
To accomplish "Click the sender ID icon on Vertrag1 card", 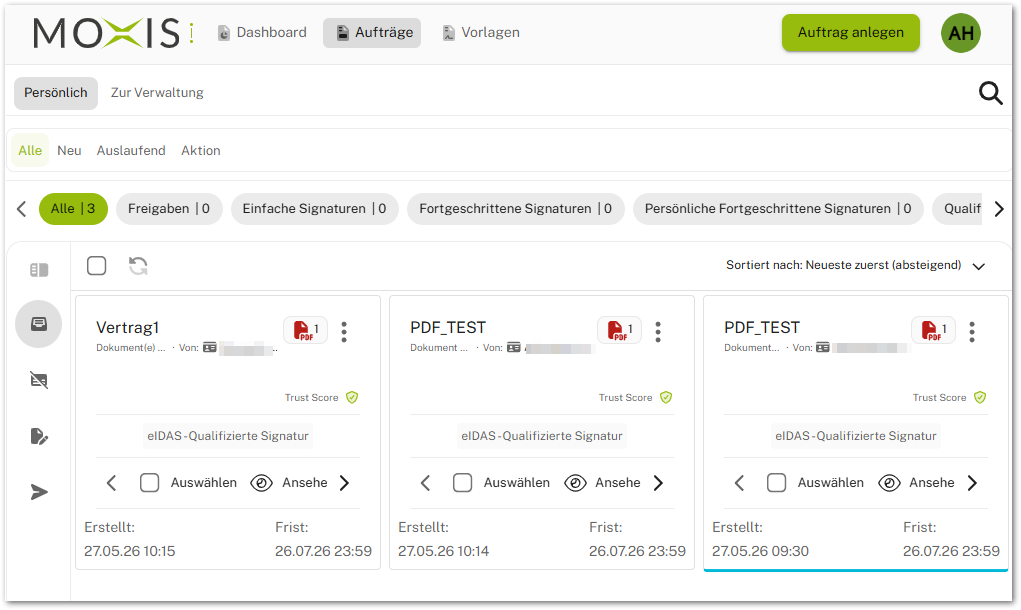I will tap(210, 348).
